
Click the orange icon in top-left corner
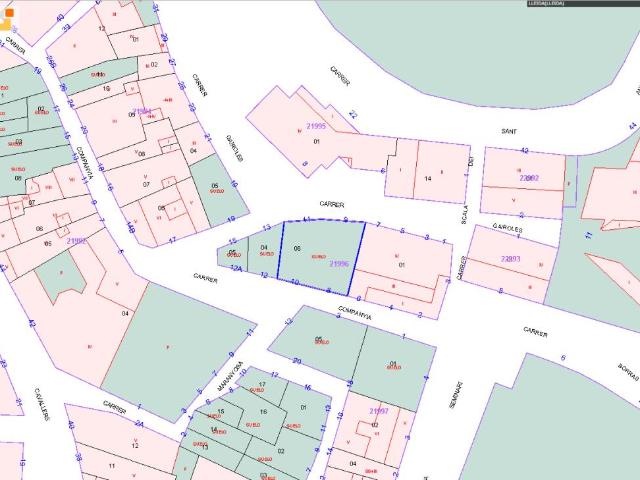pyautogui.click(x=8, y=13)
